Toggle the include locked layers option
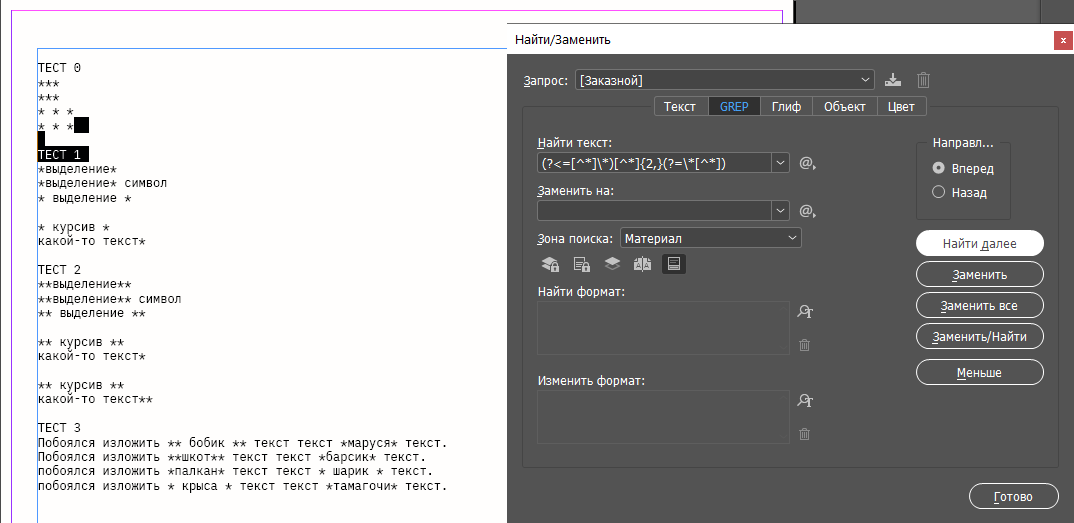Image resolution: width=1074 pixels, height=523 pixels. coord(550,264)
